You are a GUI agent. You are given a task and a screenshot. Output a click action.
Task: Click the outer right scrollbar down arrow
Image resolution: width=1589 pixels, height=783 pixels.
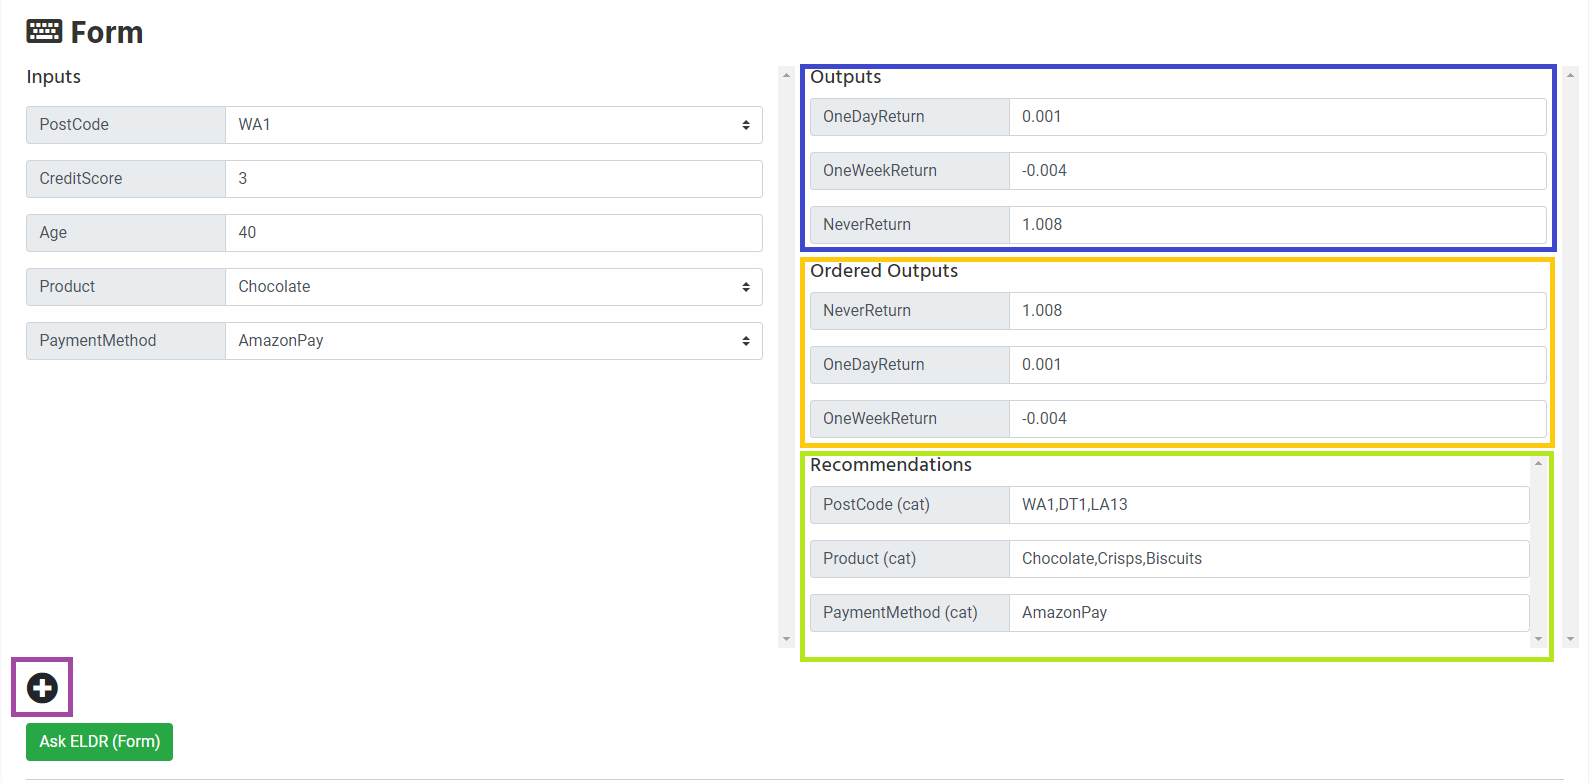[x=1571, y=639]
